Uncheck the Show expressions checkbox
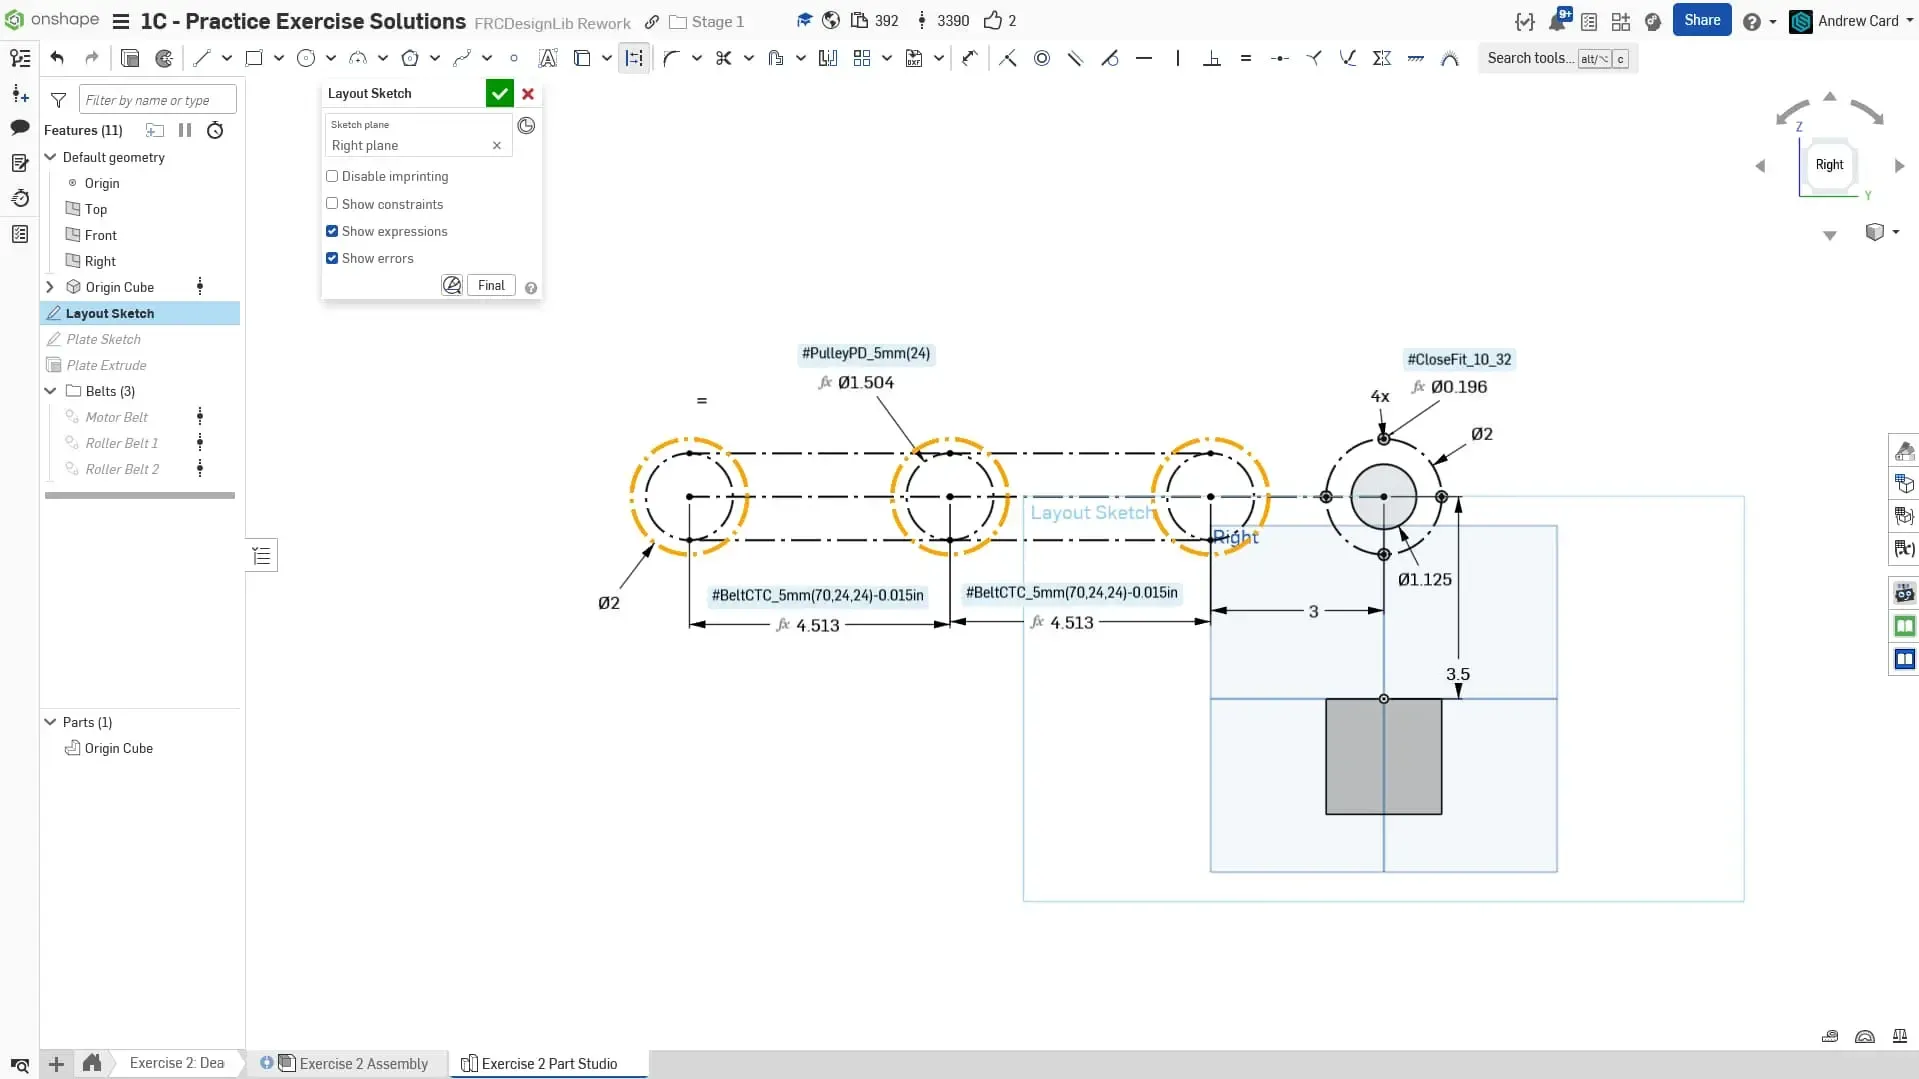This screenshot has width=1919, height=1079. [332, 231]
